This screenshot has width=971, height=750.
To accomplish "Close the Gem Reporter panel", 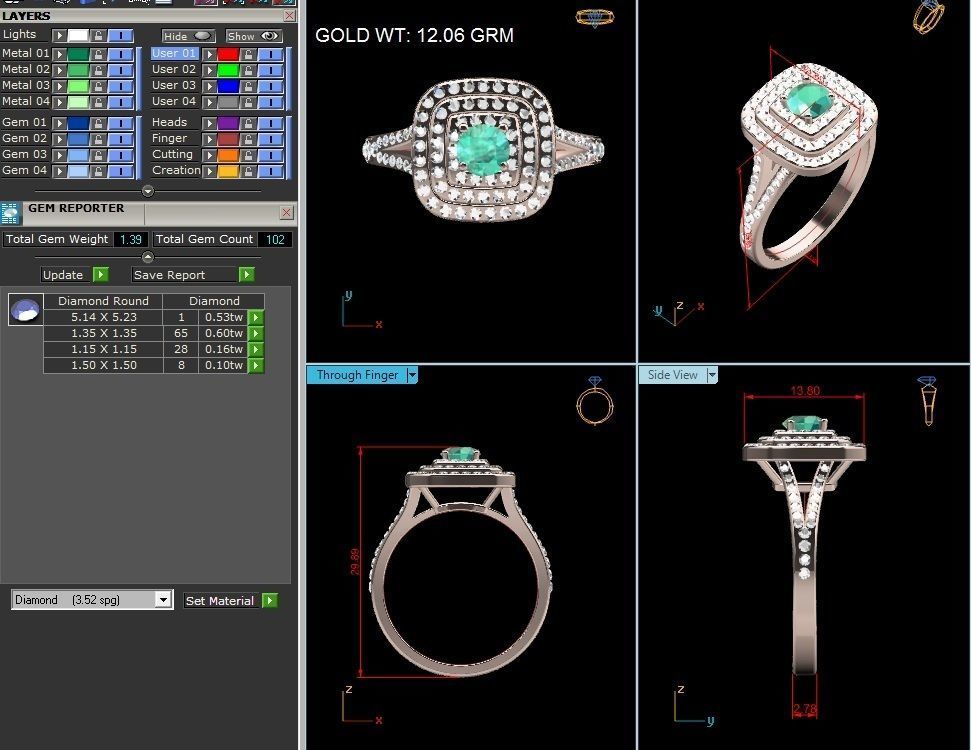I will [x=286, y=212].
